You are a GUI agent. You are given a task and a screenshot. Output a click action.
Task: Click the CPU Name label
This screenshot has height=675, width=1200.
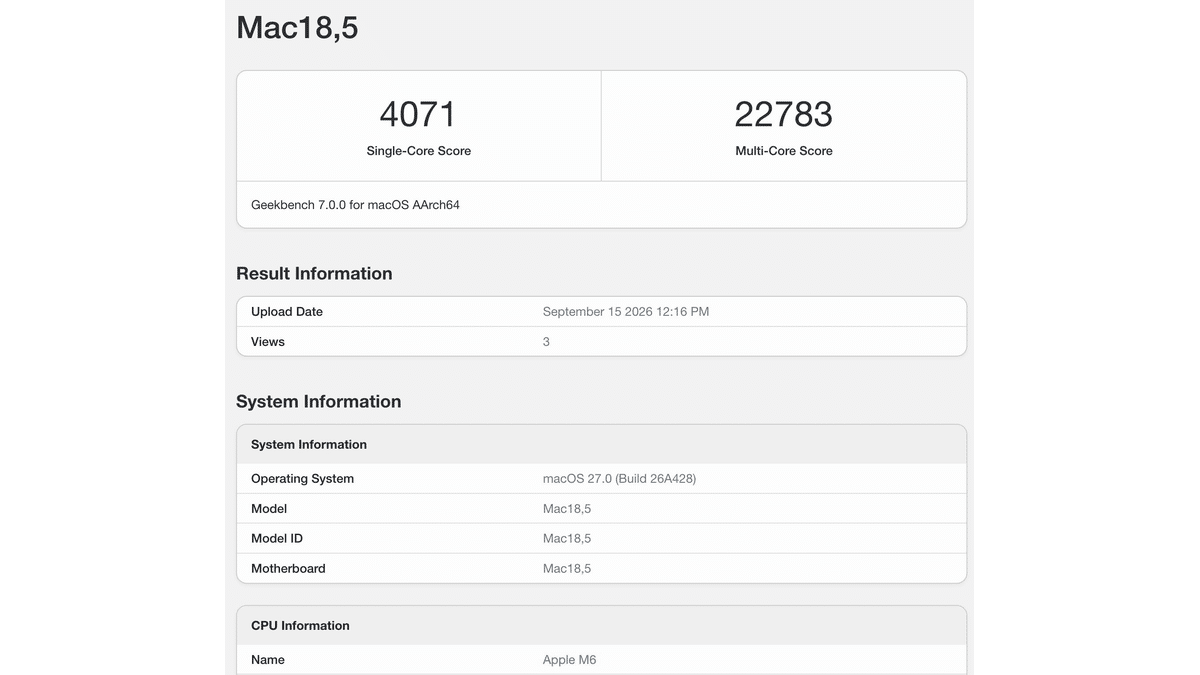pyautogui.click(x=268, y=660)
